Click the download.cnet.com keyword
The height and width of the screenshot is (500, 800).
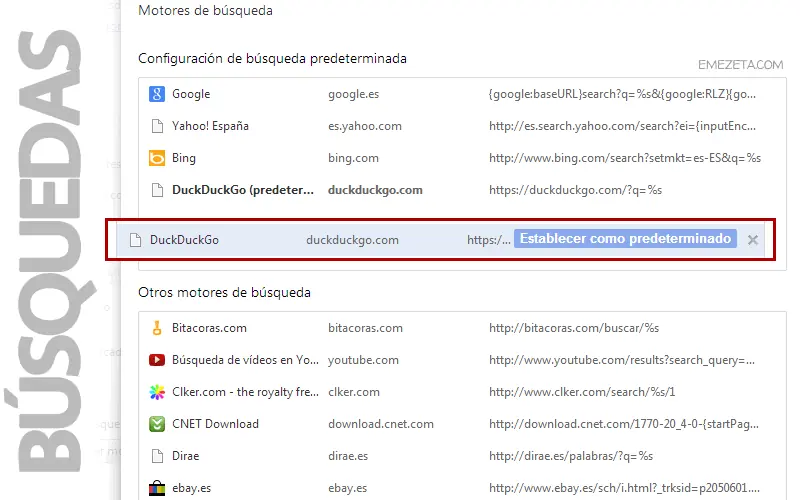point(381,424)
